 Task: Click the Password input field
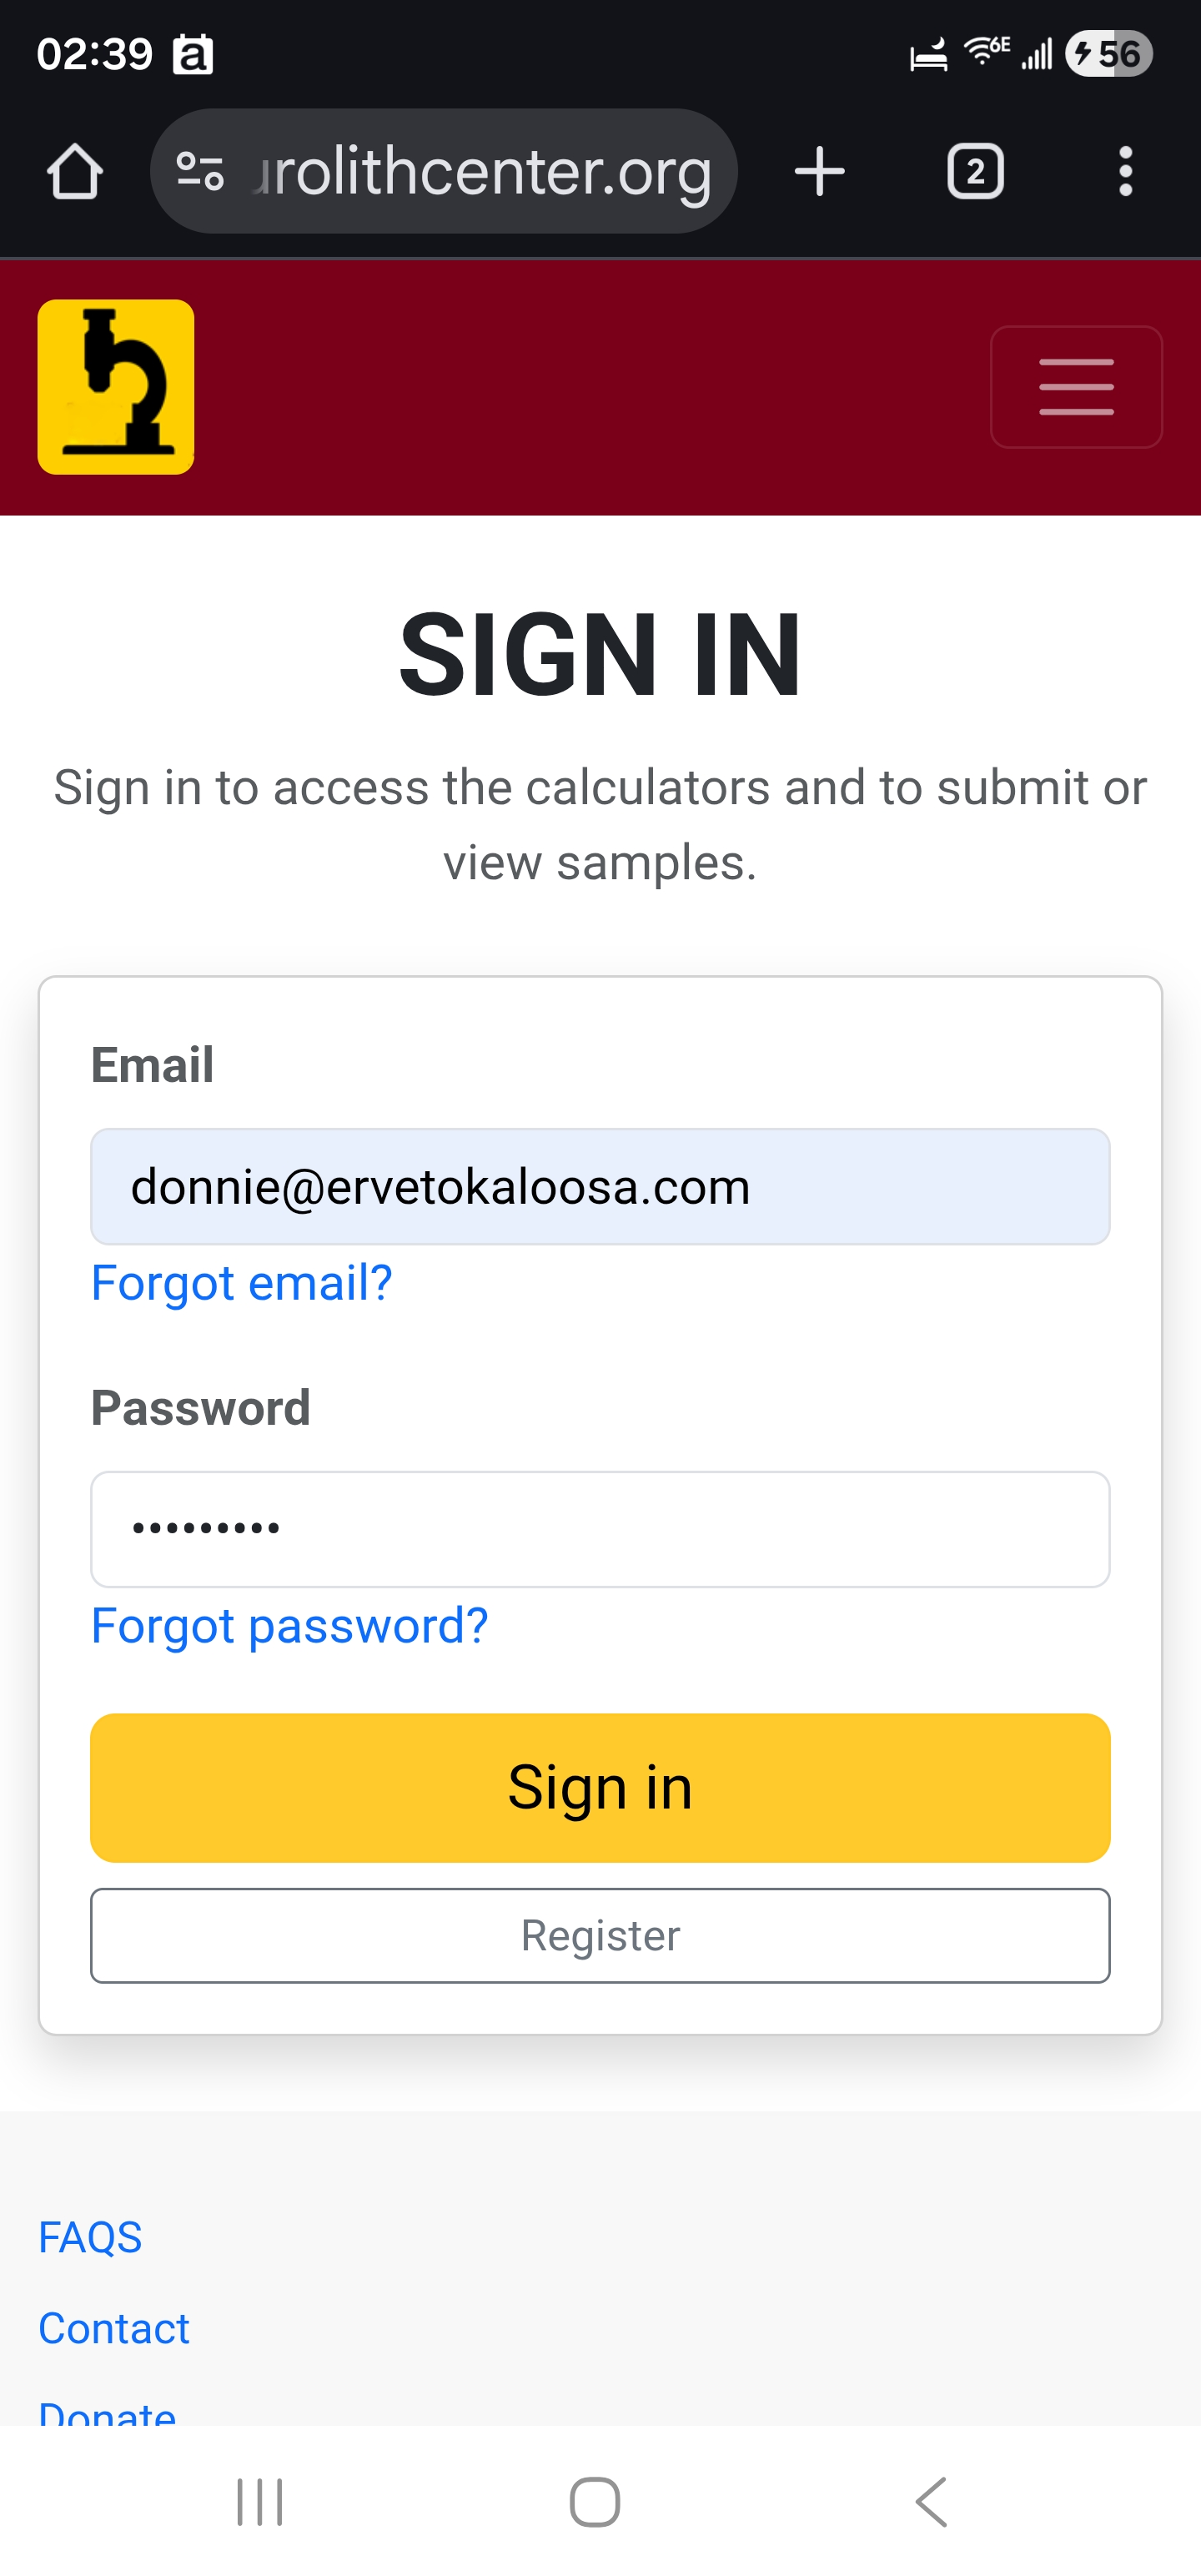[x=600, y=1529]
